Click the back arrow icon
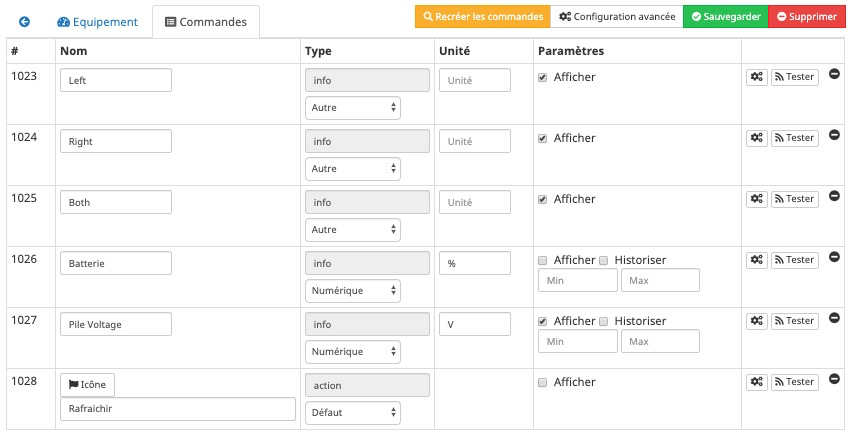Screen dimensions: 849x434 pos(25,21)
